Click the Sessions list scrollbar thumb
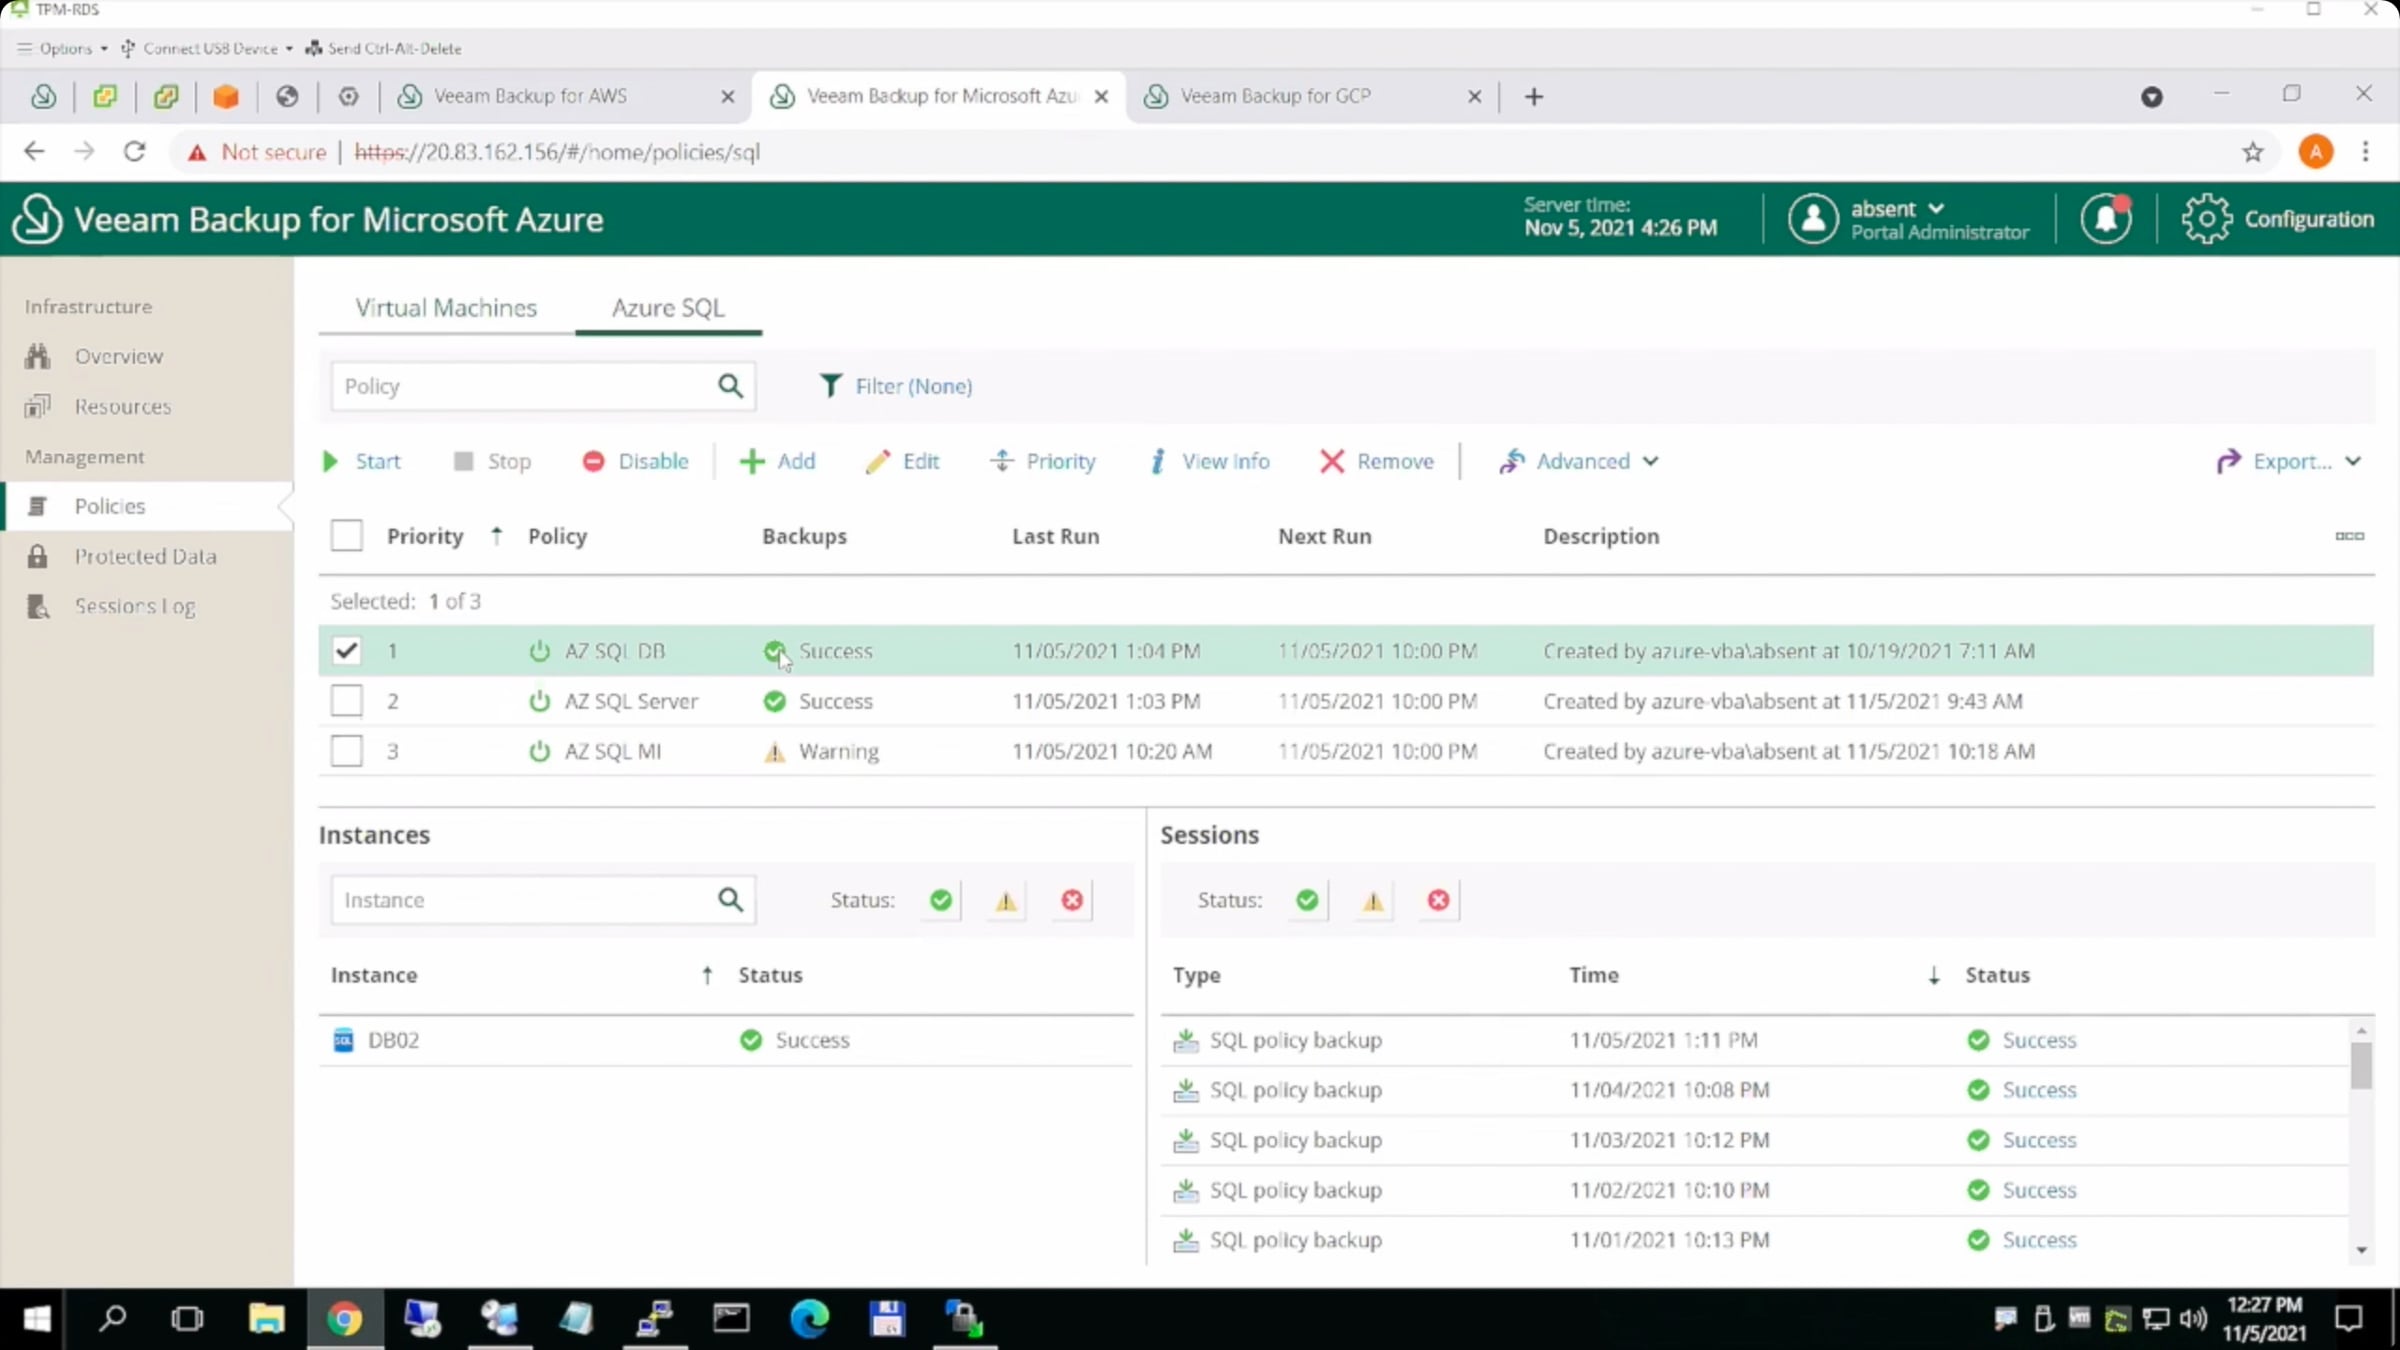This screenshot has height=1350, width=2400. (2361, 1065)
